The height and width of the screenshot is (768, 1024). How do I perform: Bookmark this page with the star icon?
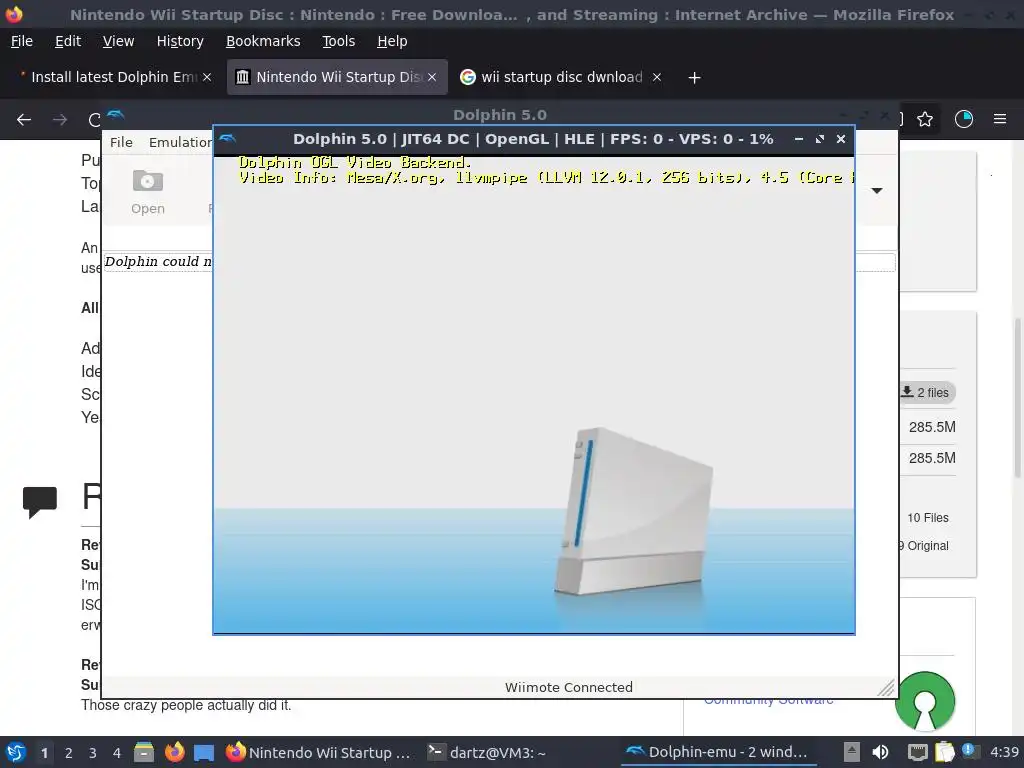[x=925, y=120]
